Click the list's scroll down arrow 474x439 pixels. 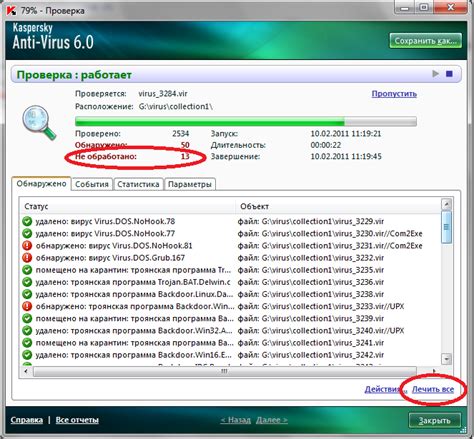(x=446, y=359)
